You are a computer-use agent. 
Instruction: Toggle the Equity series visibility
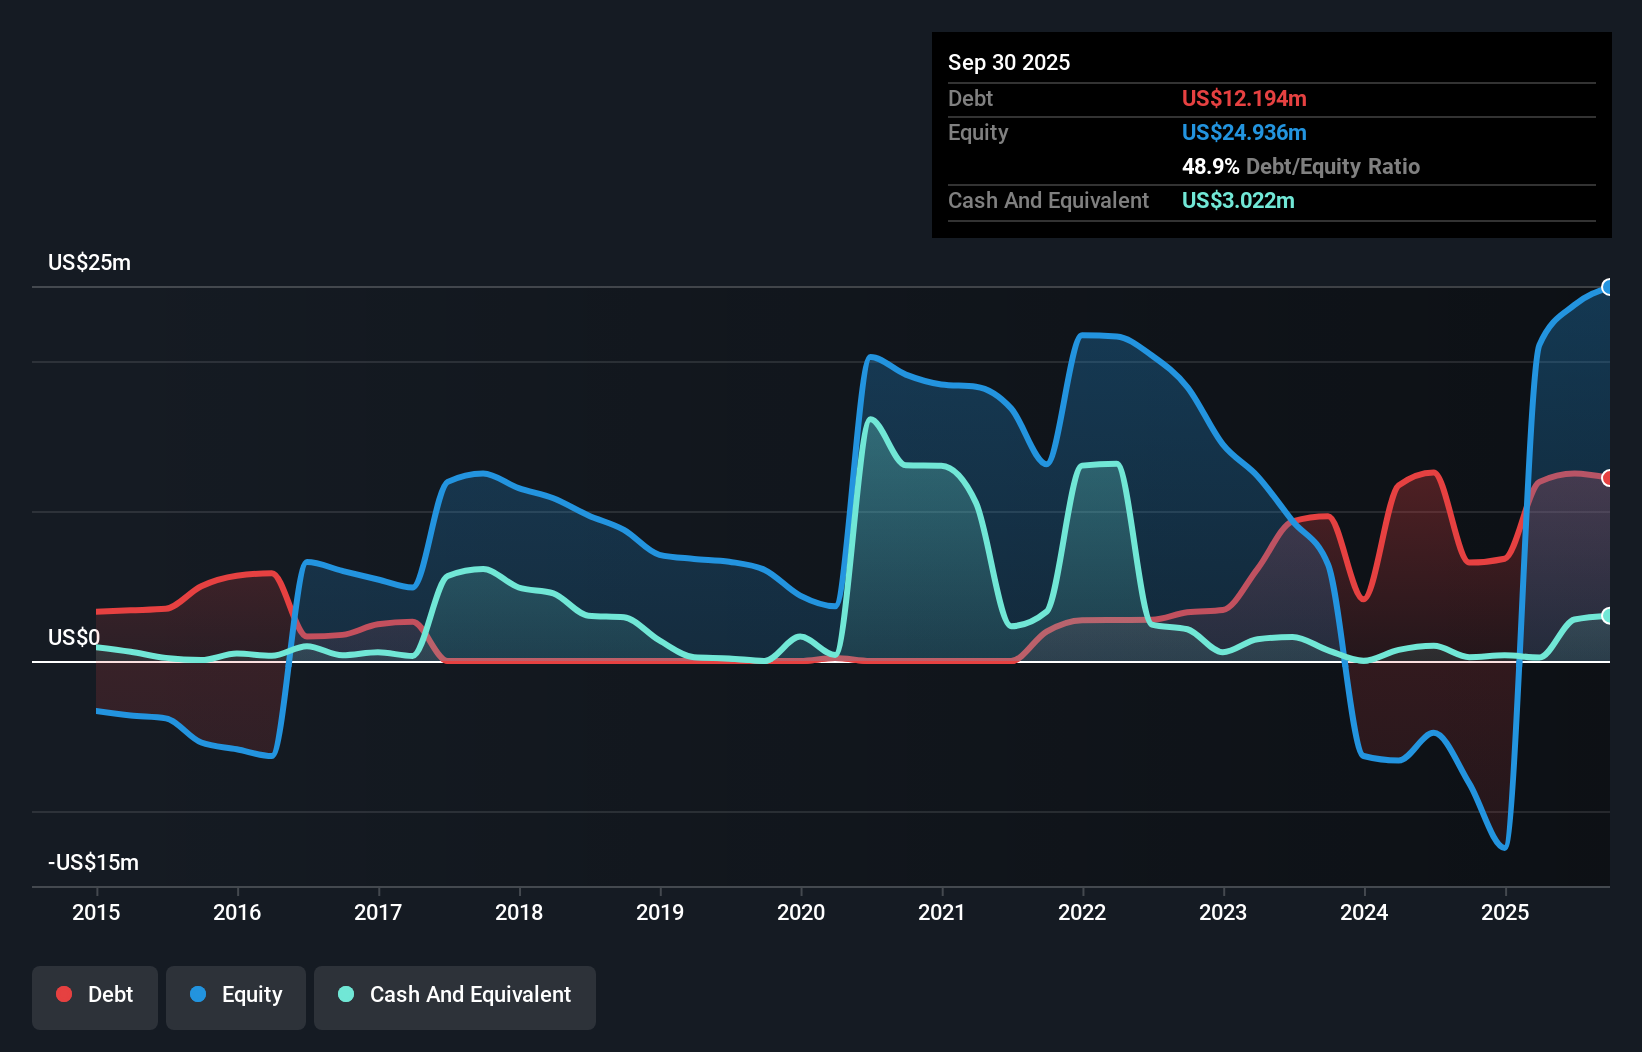236,995
